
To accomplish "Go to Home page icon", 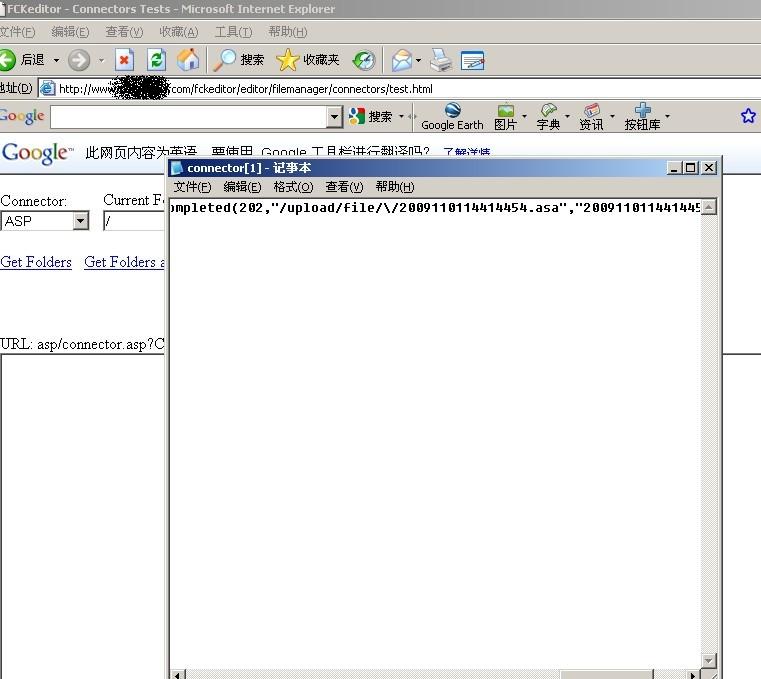I will (x=188, y=60).
